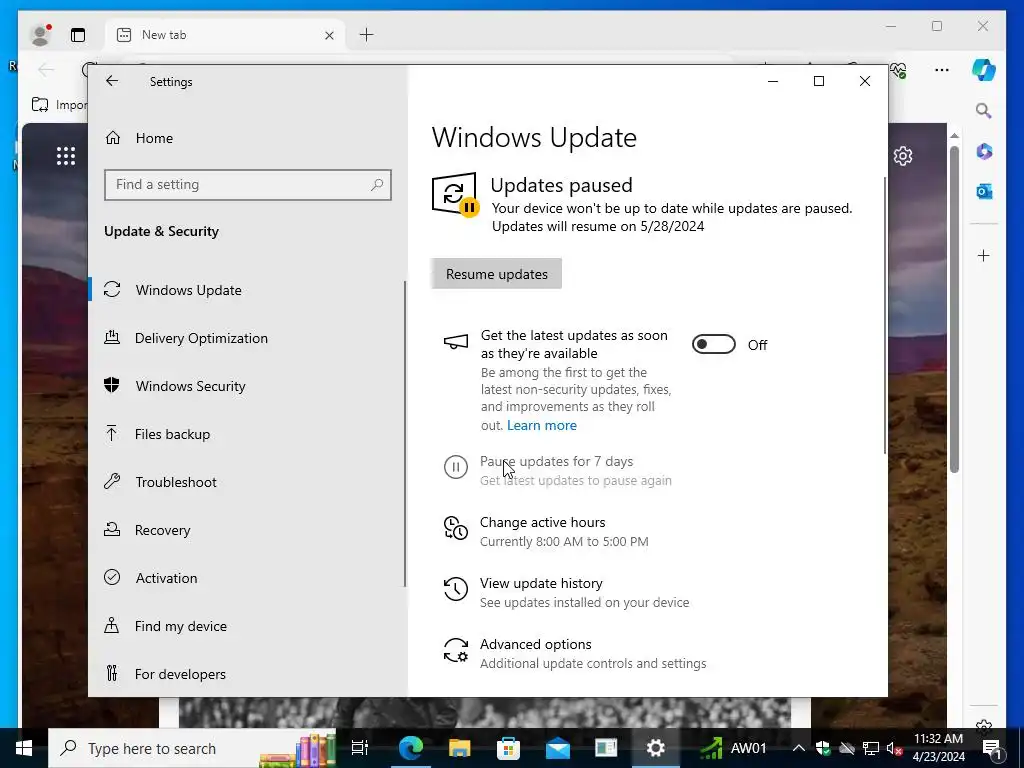
Task: Click the taskbar search box
Action: pos(193,748)
